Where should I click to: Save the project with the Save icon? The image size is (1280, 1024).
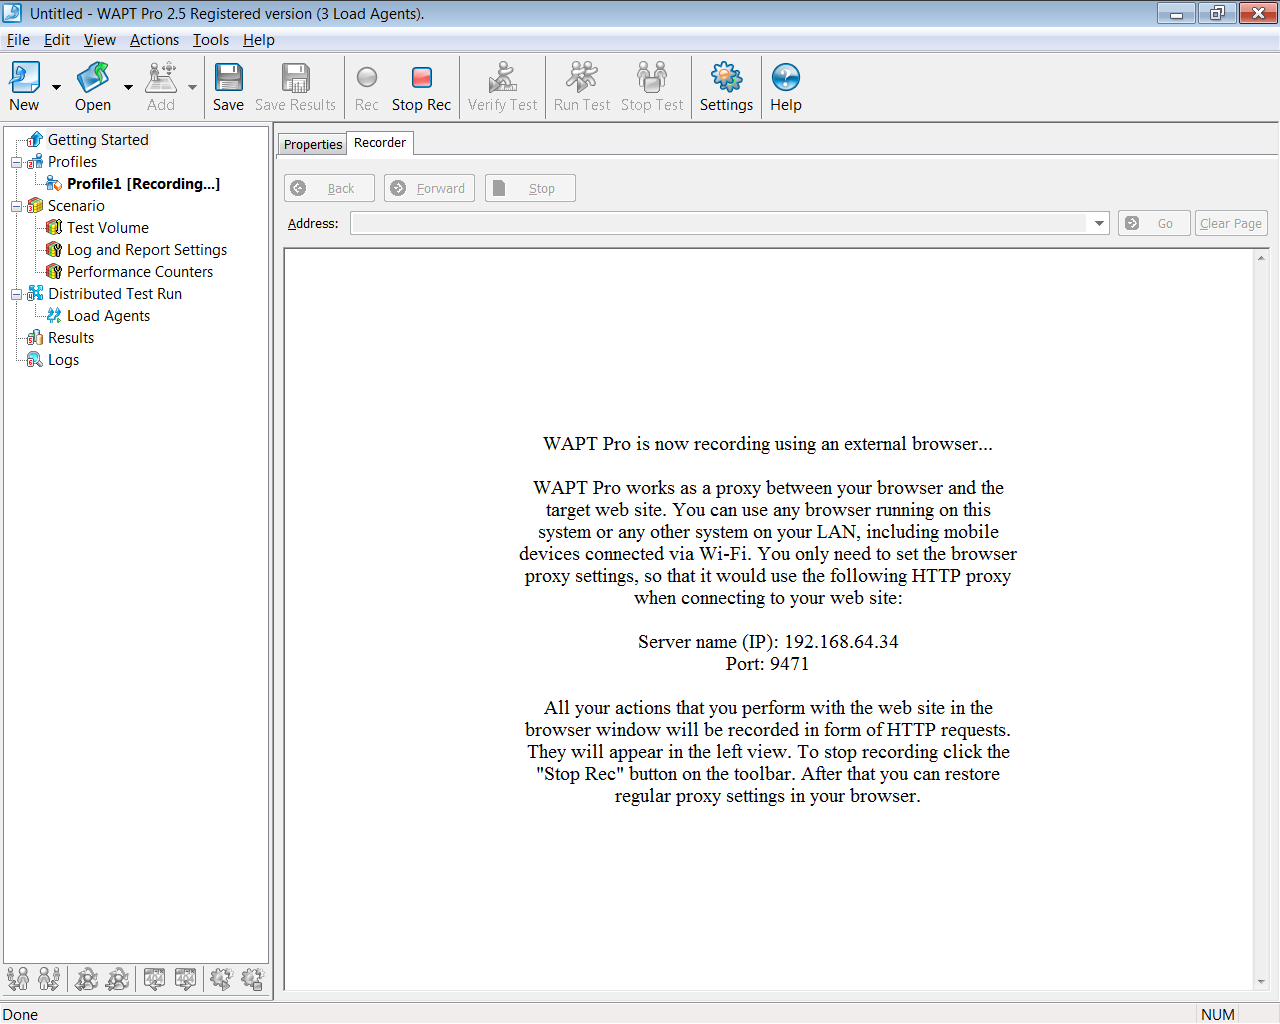click(x=228, y=87)
